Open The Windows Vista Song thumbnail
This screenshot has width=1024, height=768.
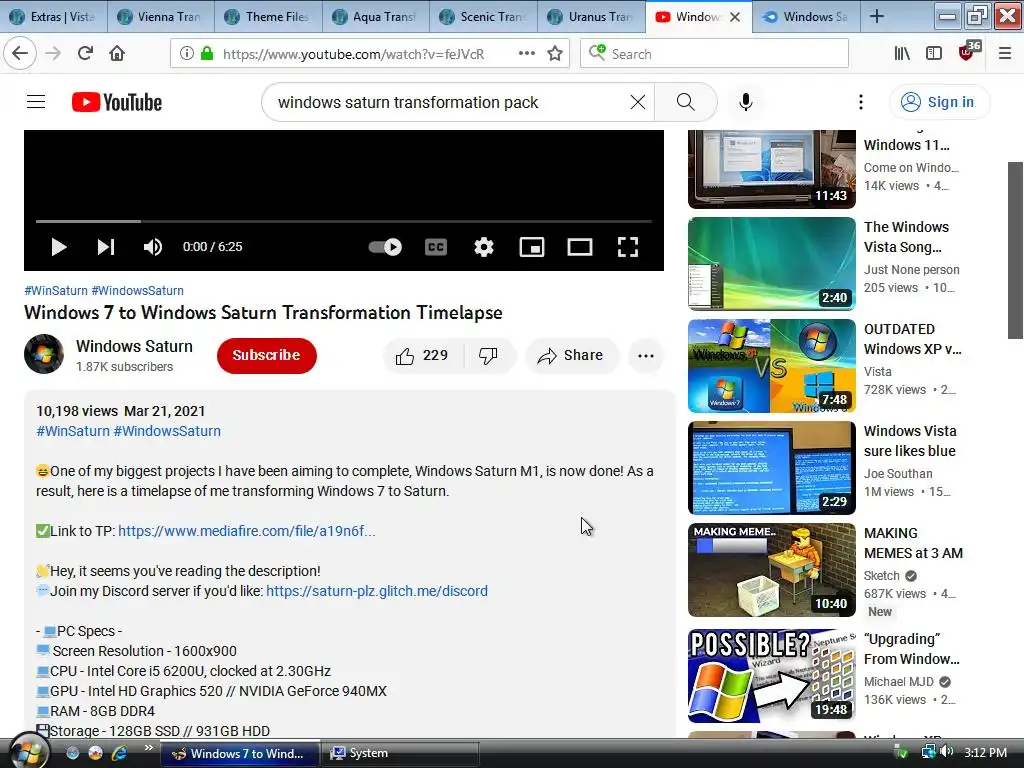pyautogui.click(x=771, y=264)
